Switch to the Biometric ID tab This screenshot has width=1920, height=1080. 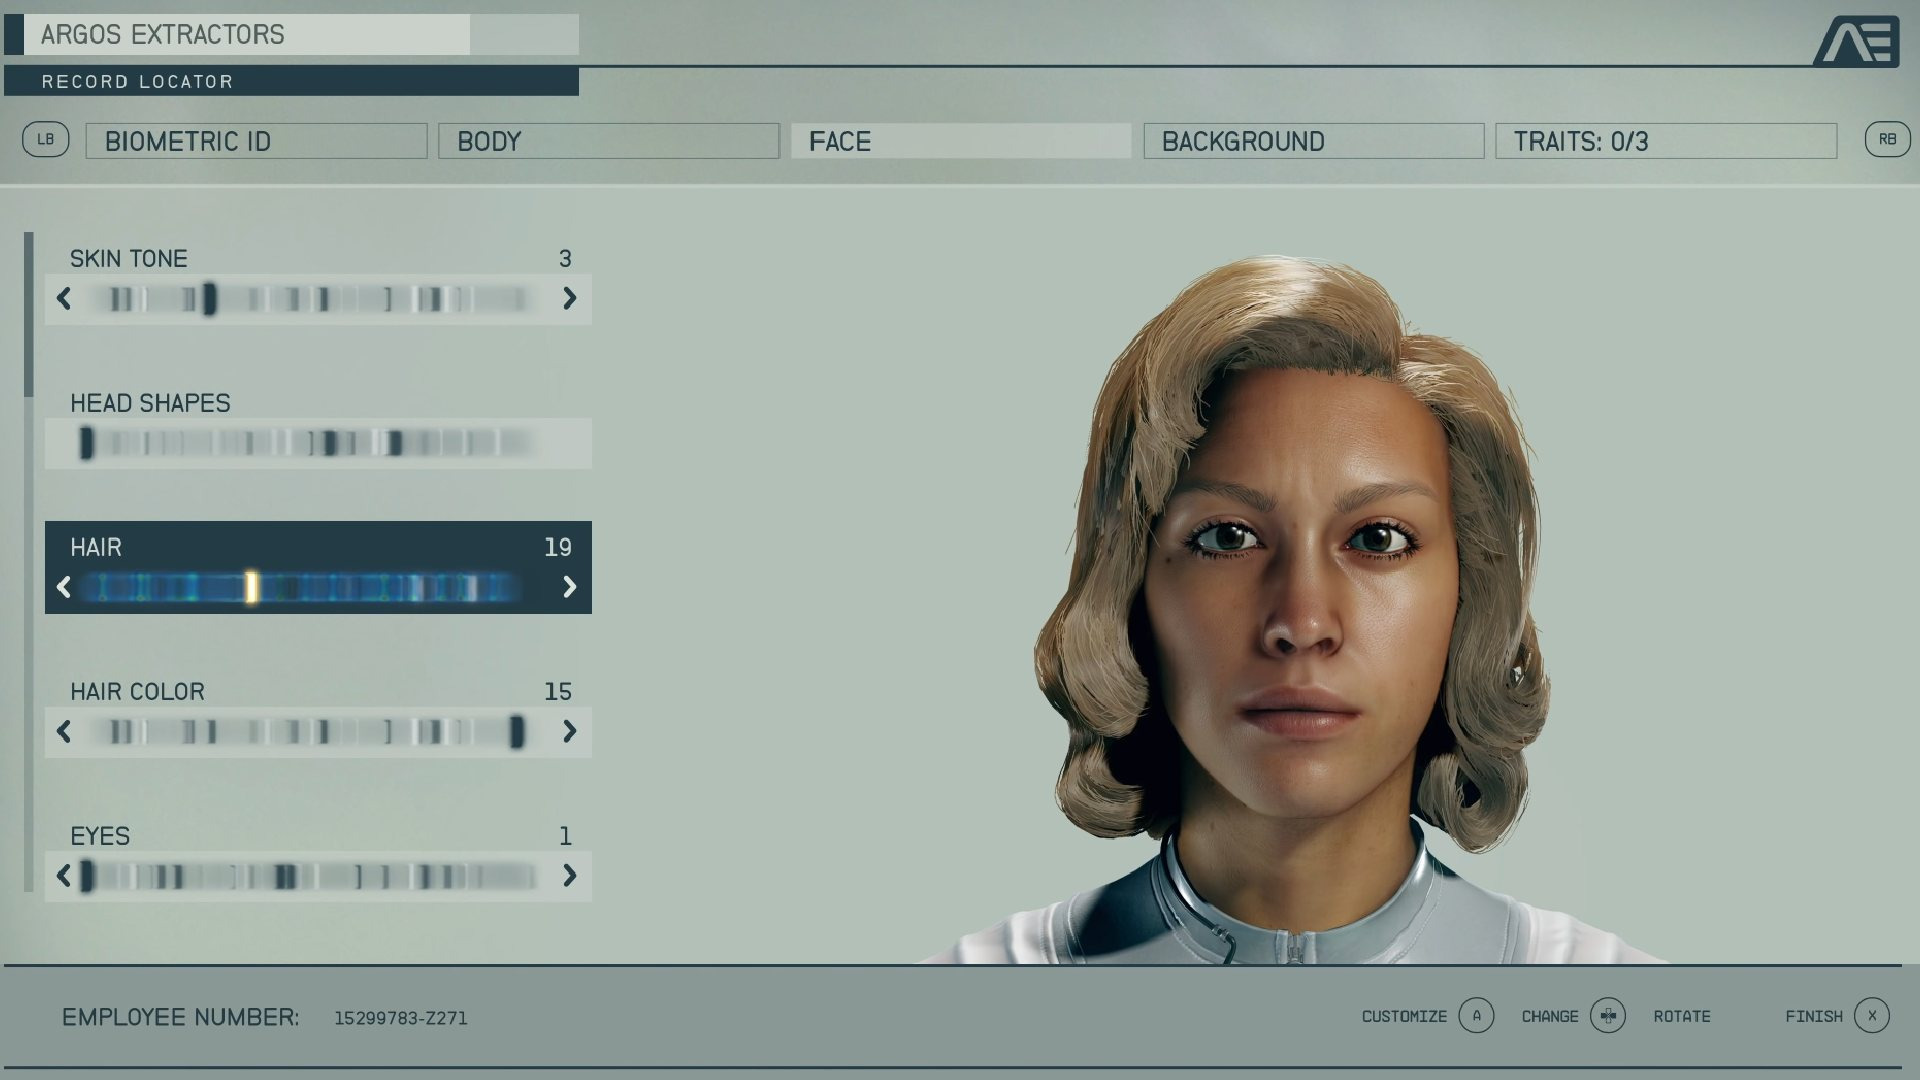tap(255, 141)
